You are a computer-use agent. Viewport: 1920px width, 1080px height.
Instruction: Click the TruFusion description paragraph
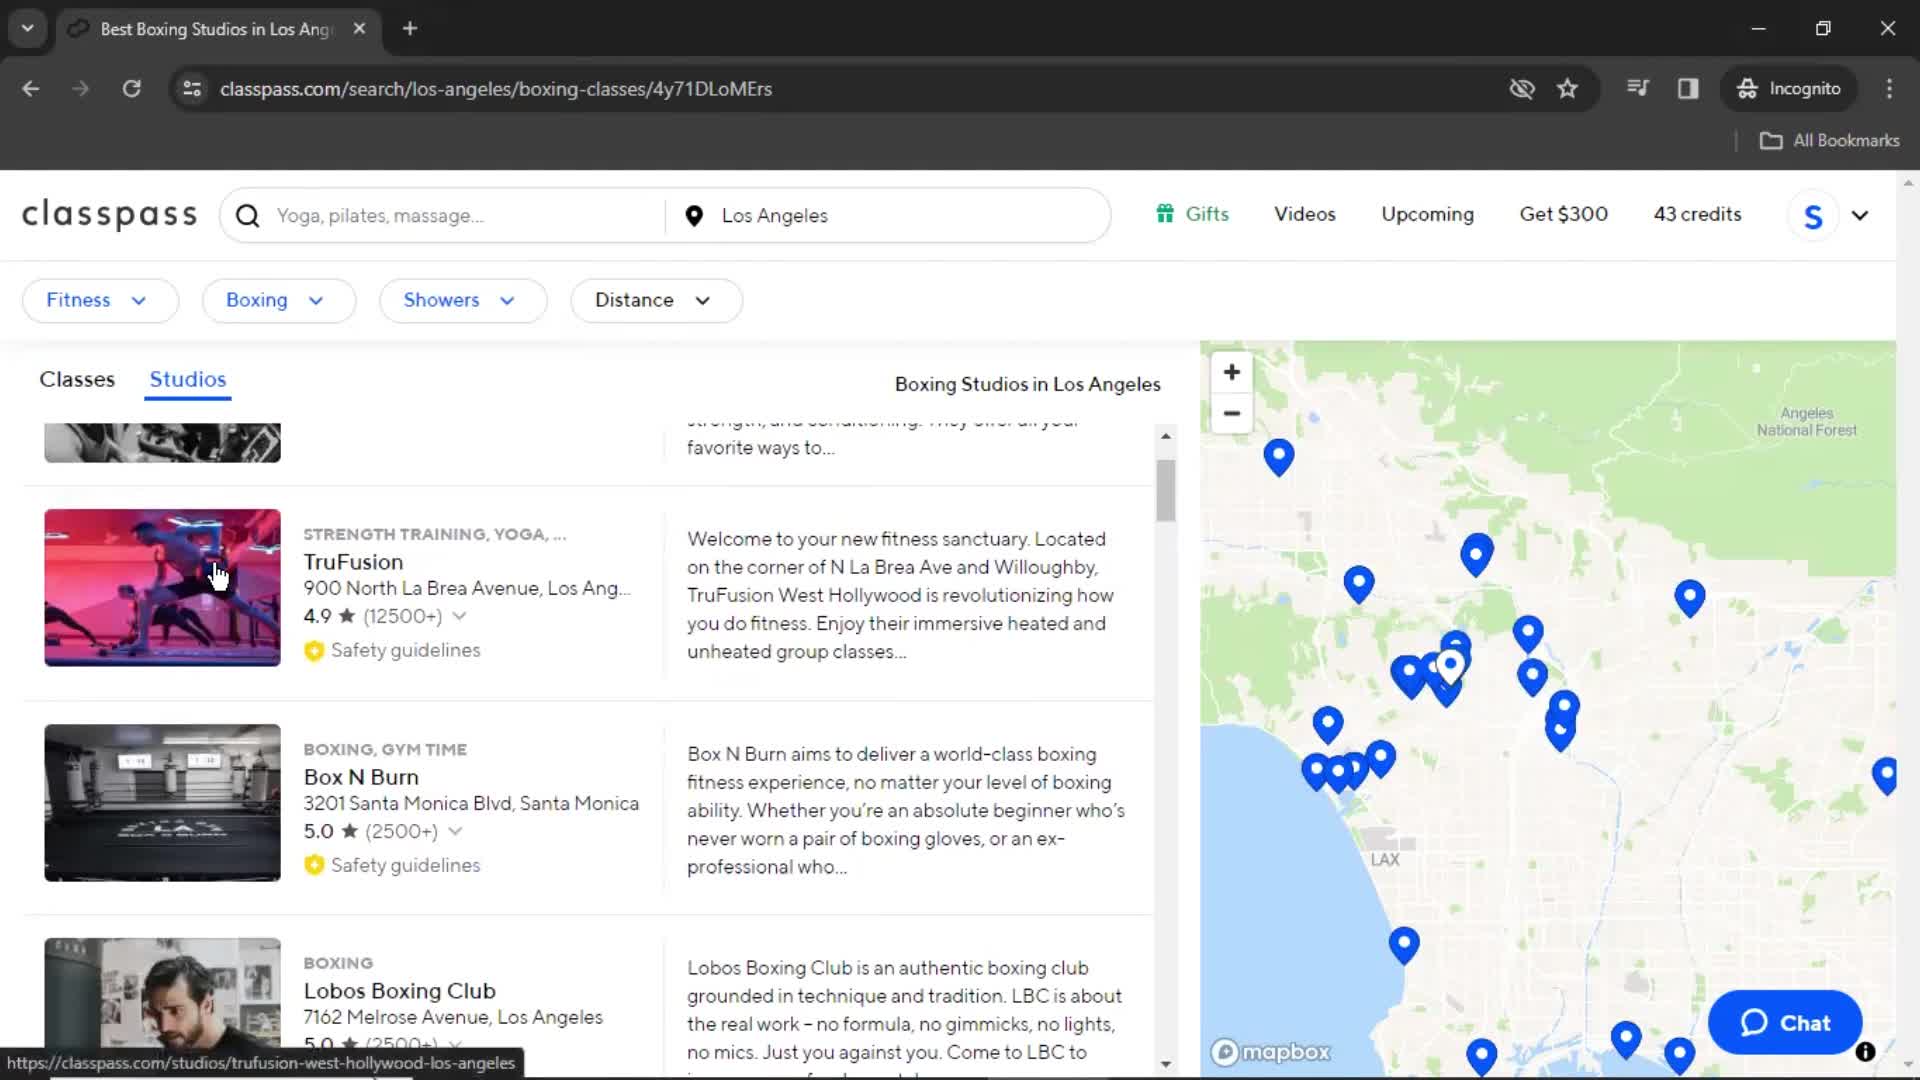coord(900,595)
